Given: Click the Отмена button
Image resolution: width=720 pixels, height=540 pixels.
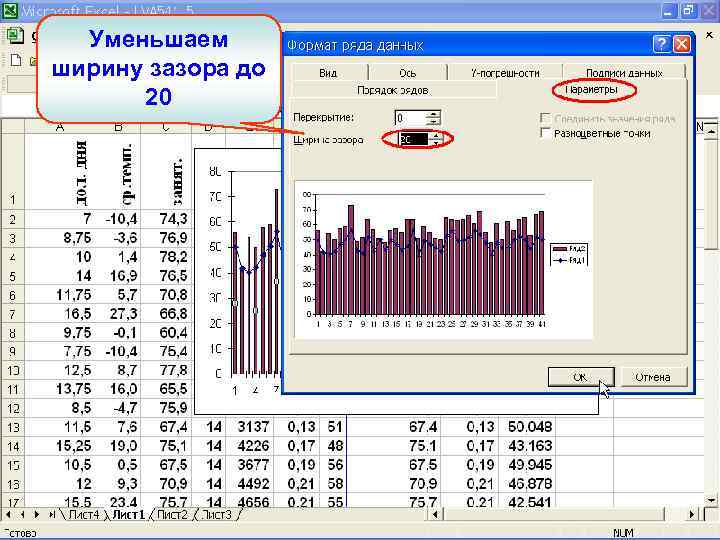Looking at the screenshot, I should tap(652, 377).
